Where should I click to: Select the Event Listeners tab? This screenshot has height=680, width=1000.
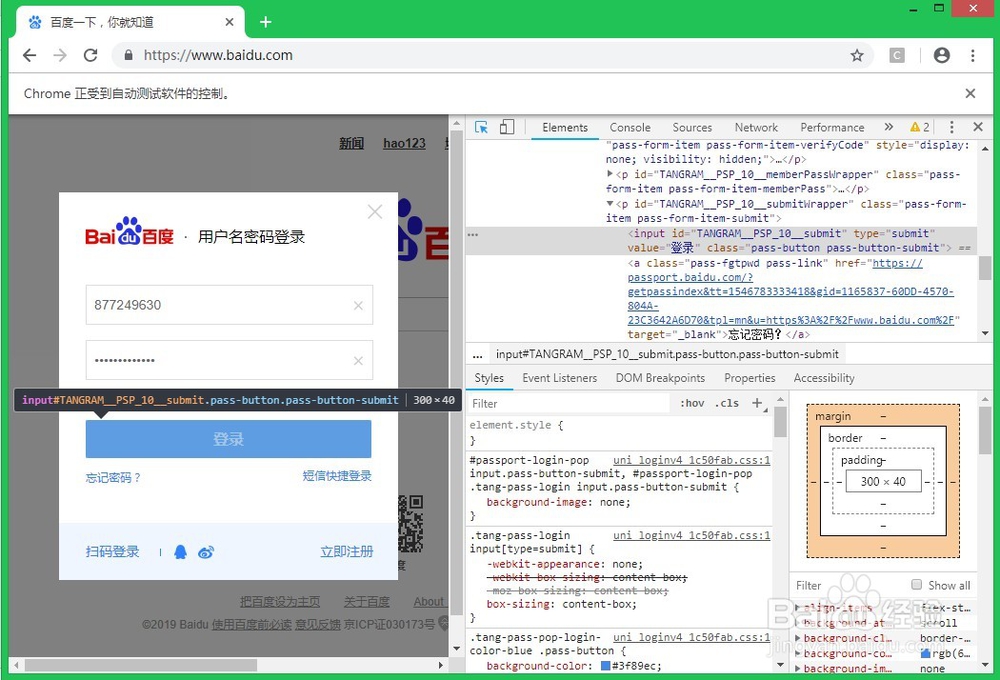[560, 378]
